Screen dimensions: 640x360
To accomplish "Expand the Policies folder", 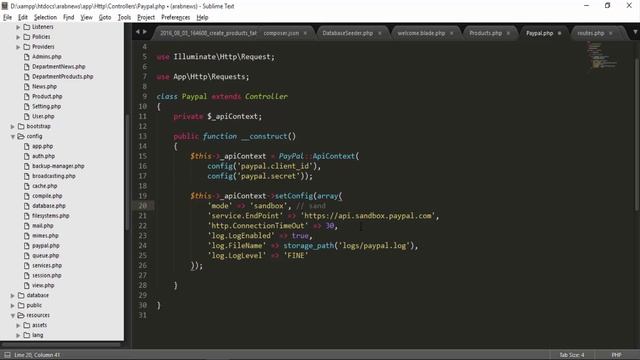I will (x=18, y=37).
